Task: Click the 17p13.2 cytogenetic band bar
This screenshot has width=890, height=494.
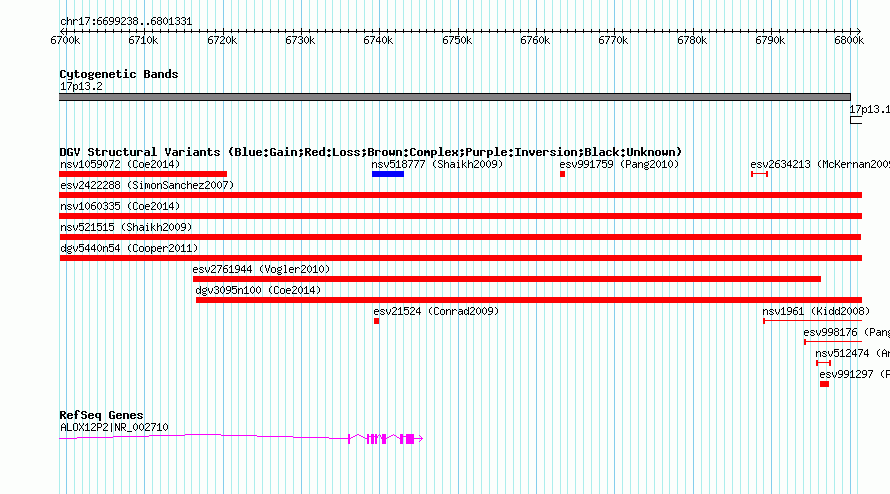Action: [x=455, y=97]
